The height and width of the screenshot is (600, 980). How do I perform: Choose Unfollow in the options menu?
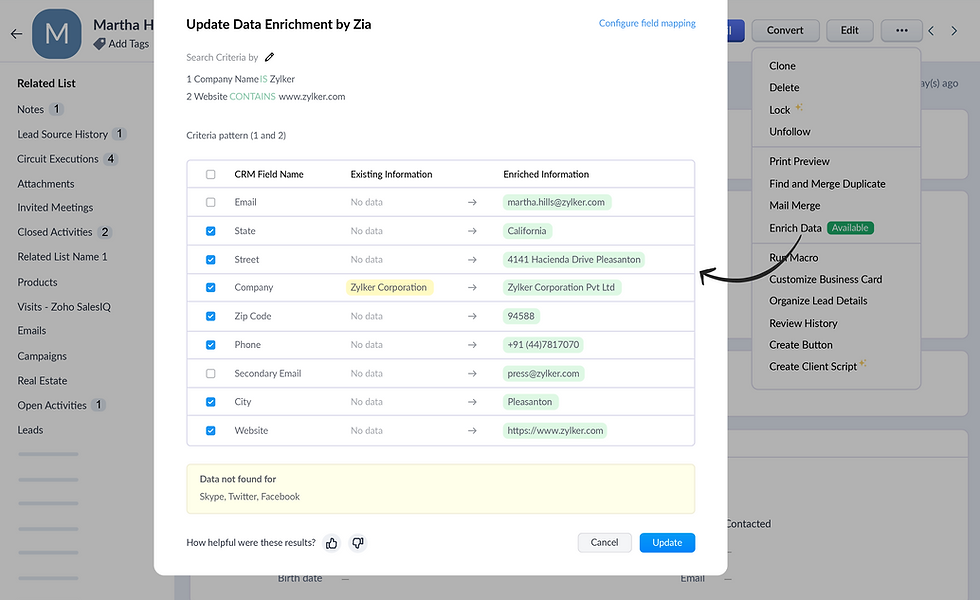790,132
